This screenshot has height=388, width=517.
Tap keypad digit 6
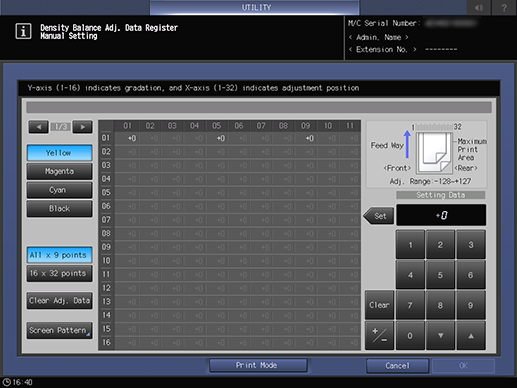[x=471, y=275]
